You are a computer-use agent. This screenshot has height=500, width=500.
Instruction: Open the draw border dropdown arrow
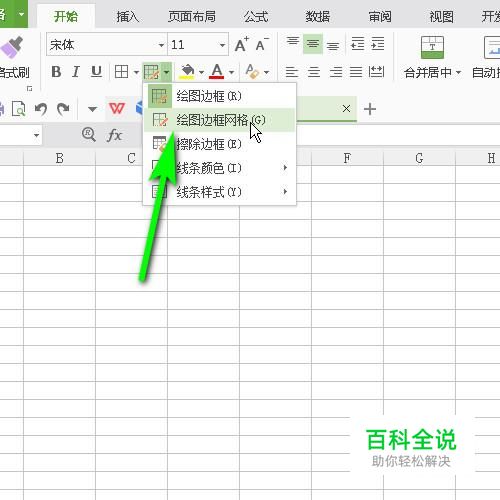tap(166, 72)
